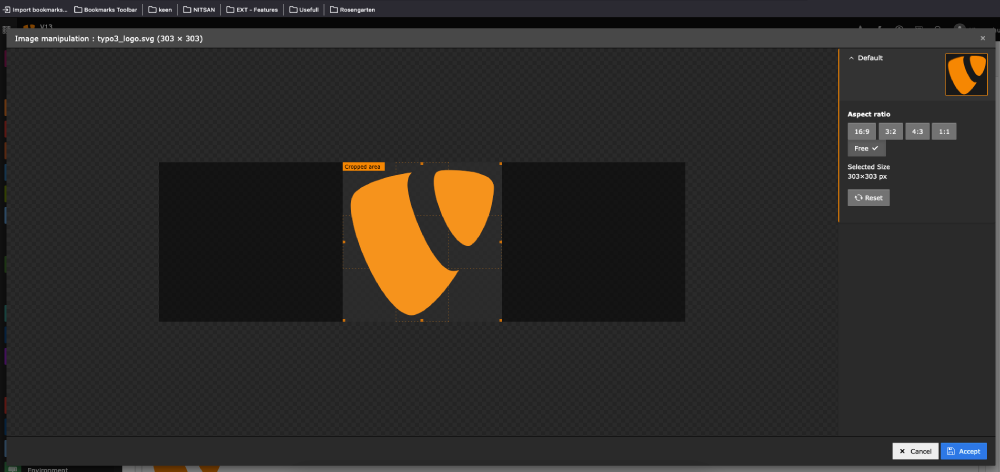Close the Image manipulation dialog
Image resolution: width=1000 pixels, height=472 pixels.
pyautogui.click(x=982, y=39)
